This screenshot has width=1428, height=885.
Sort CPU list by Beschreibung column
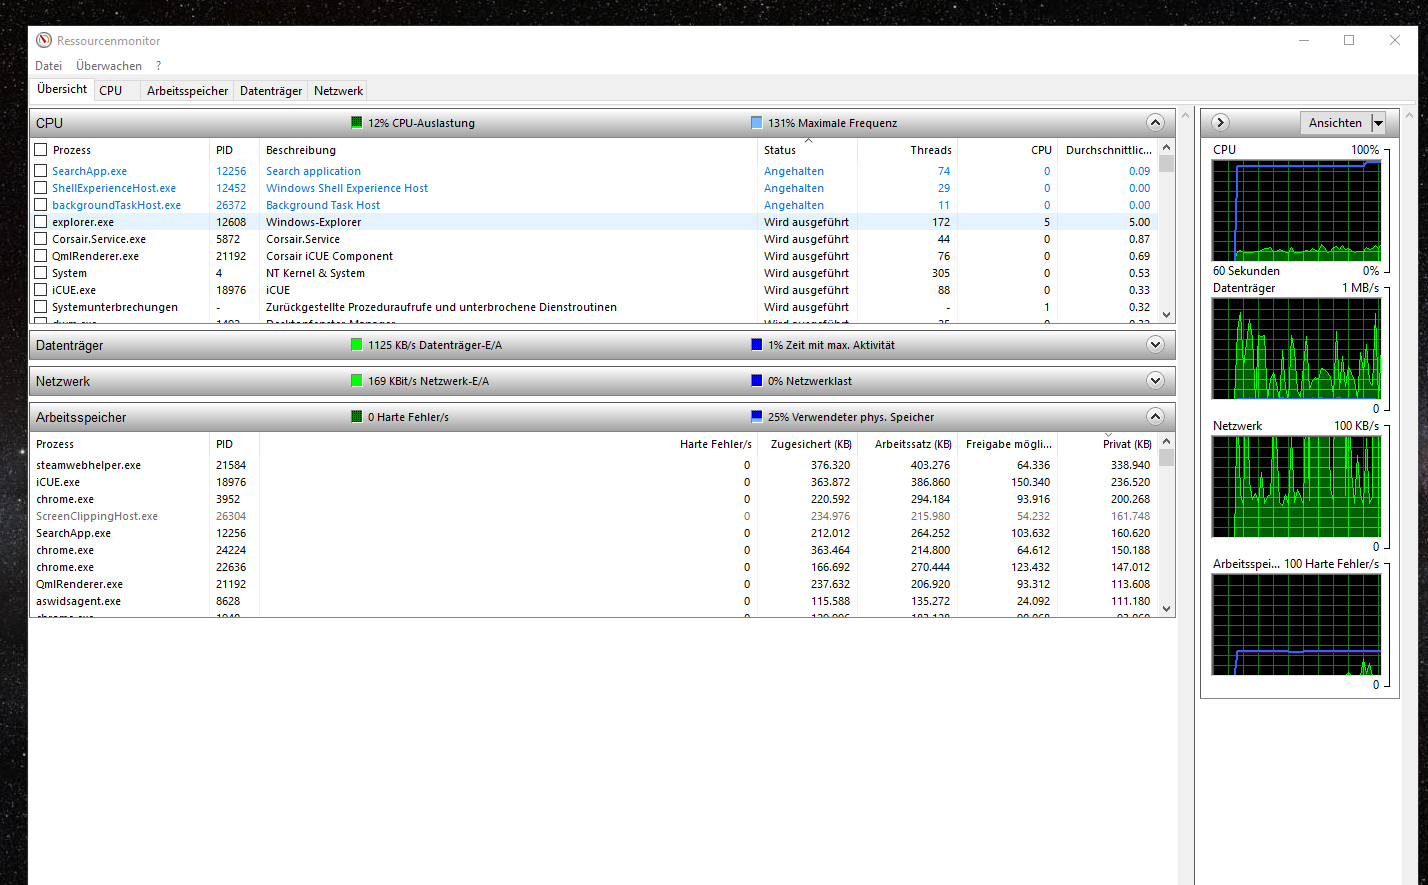(508, 150)
